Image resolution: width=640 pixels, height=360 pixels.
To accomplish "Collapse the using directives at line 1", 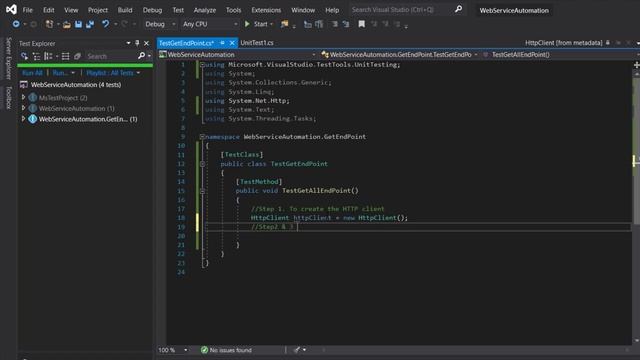I will pos(202,64).
